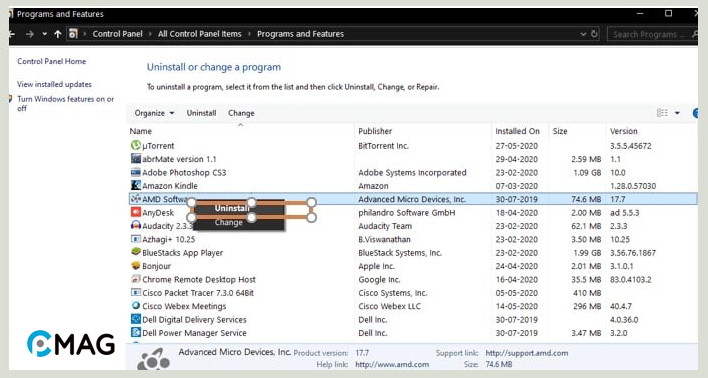Open Turn Windows features on or off
Screen dimensions: 708x378
[65, 103]
